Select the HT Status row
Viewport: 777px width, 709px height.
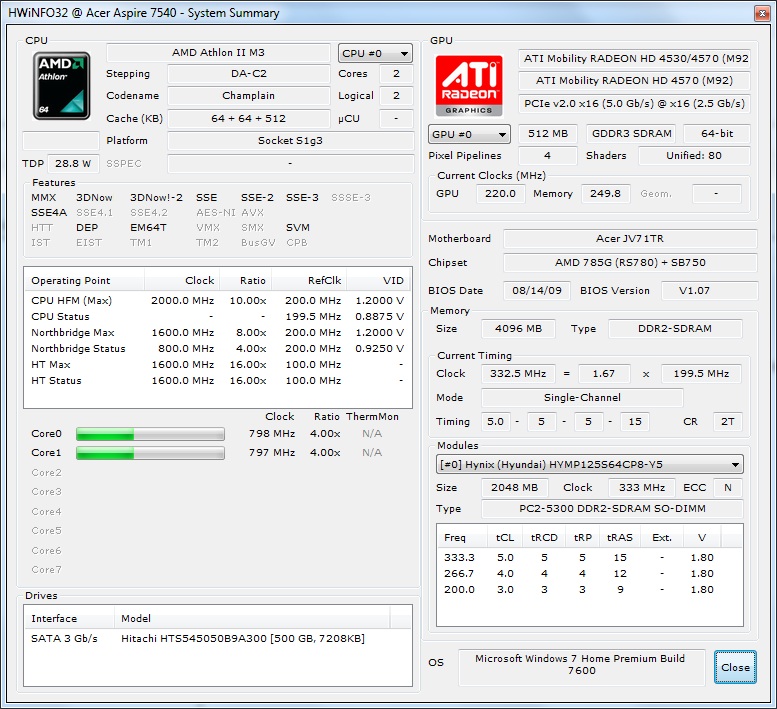click(x=218, y=381)
